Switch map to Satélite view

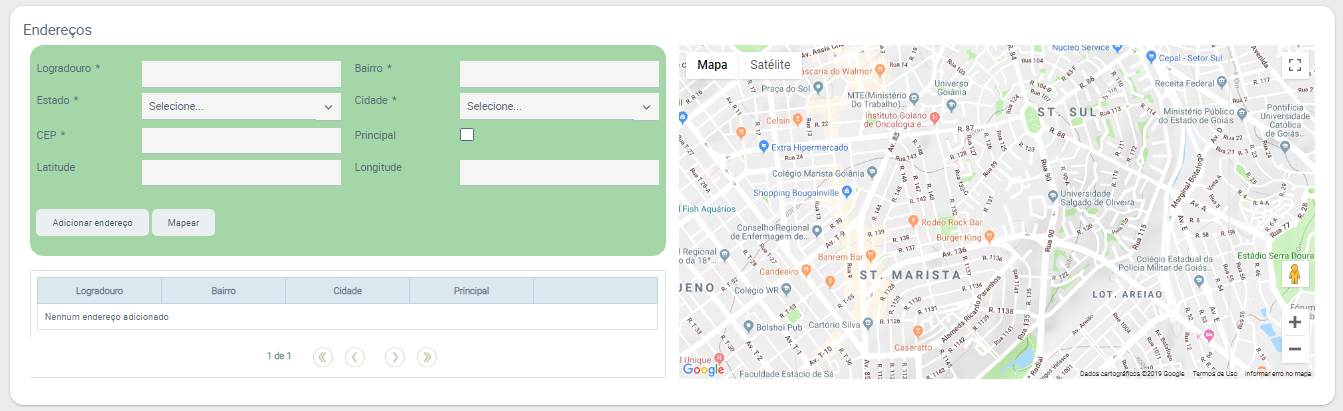(770, 65)
